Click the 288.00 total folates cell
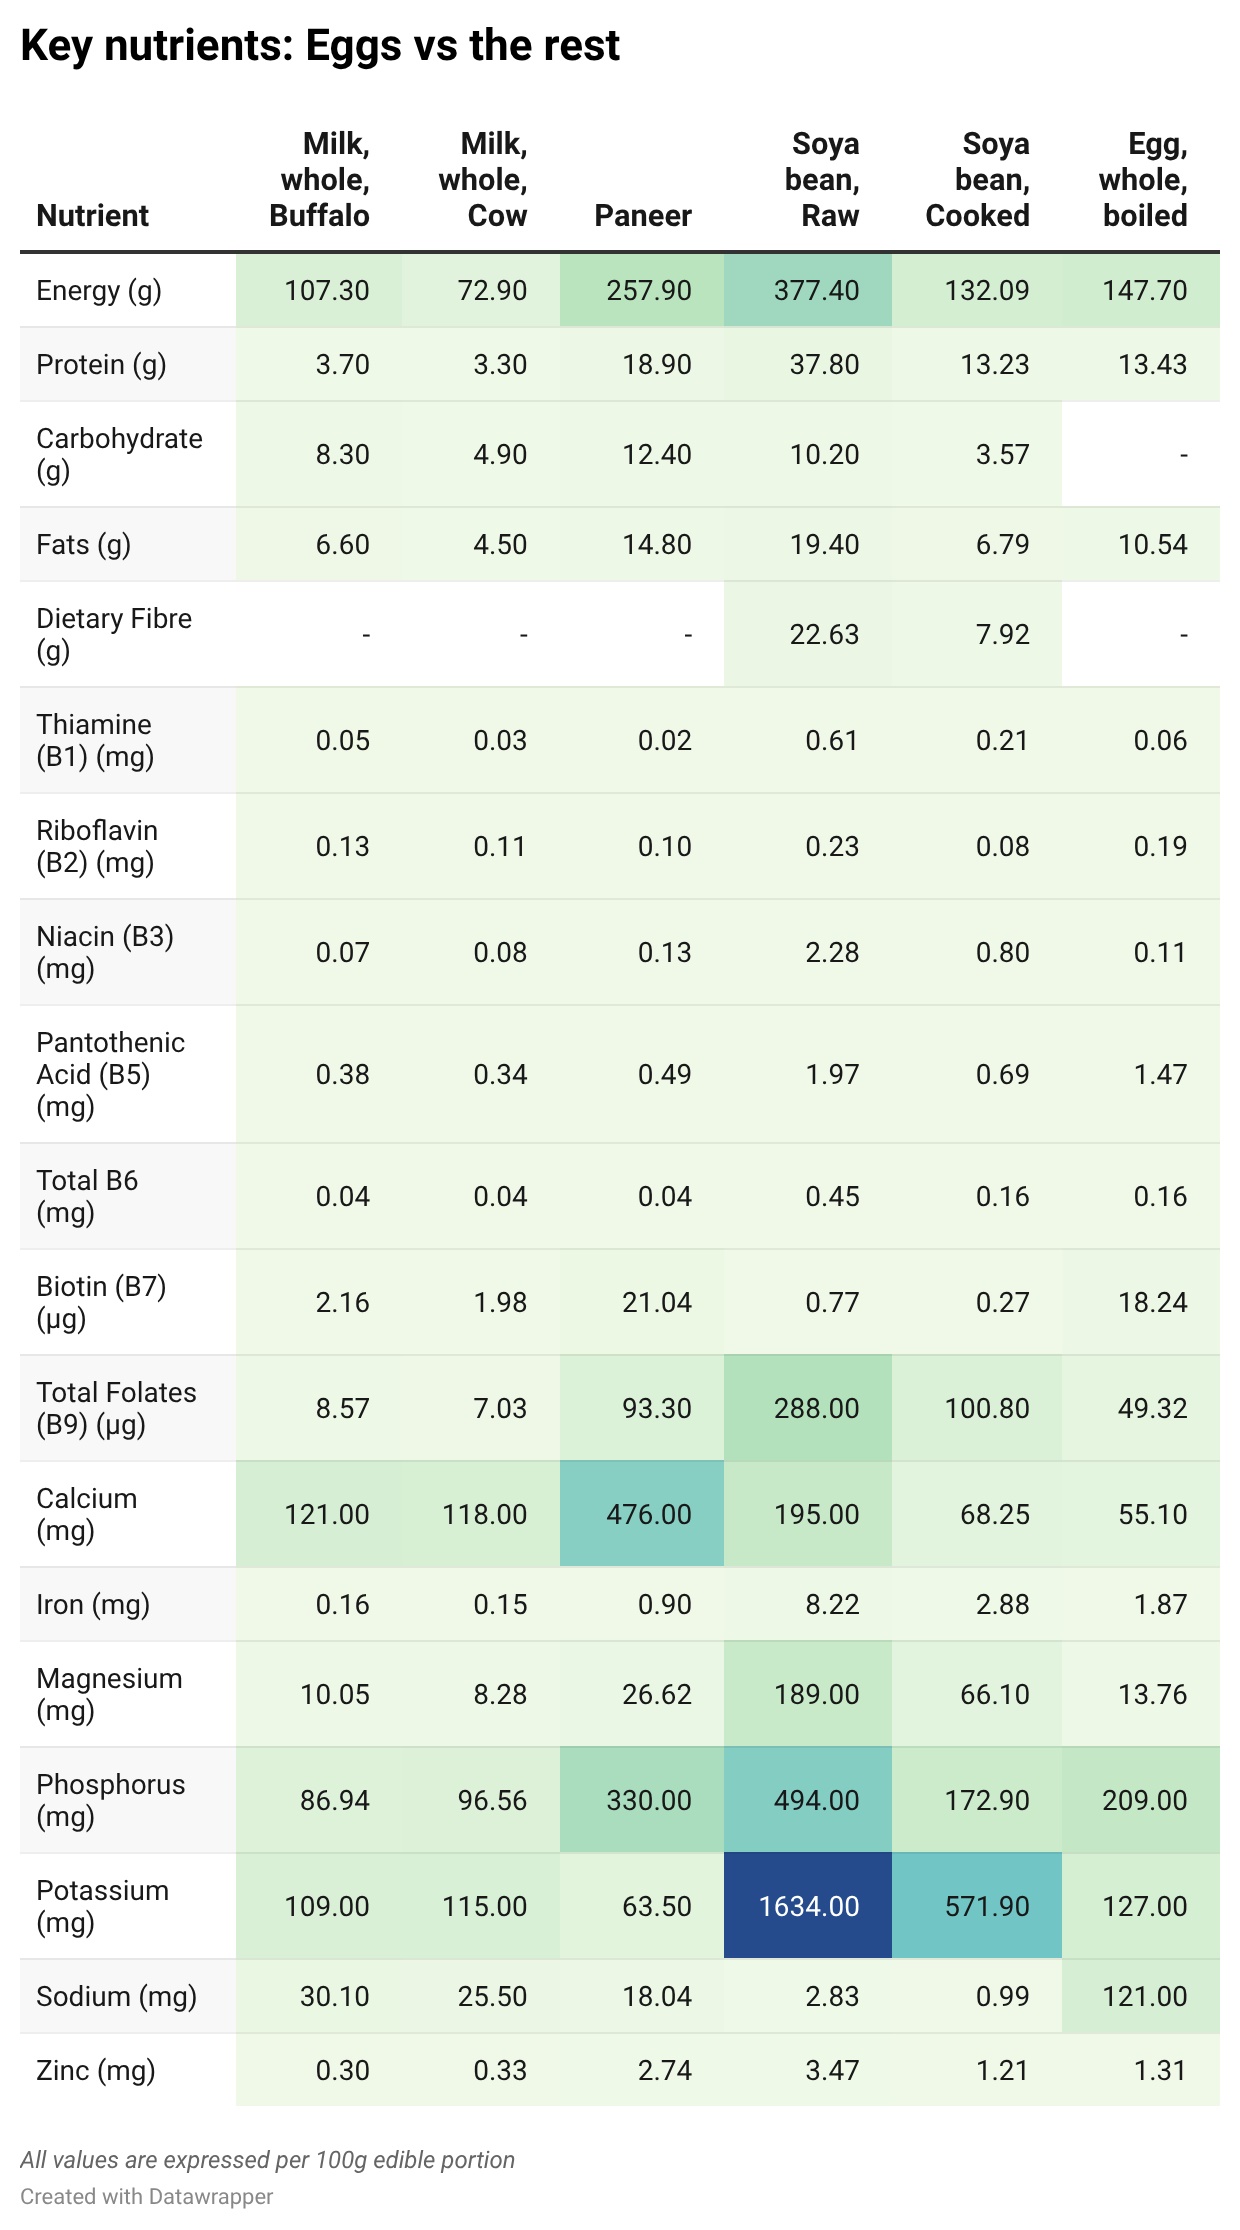1240x2230 pixels. [808, 1408]
